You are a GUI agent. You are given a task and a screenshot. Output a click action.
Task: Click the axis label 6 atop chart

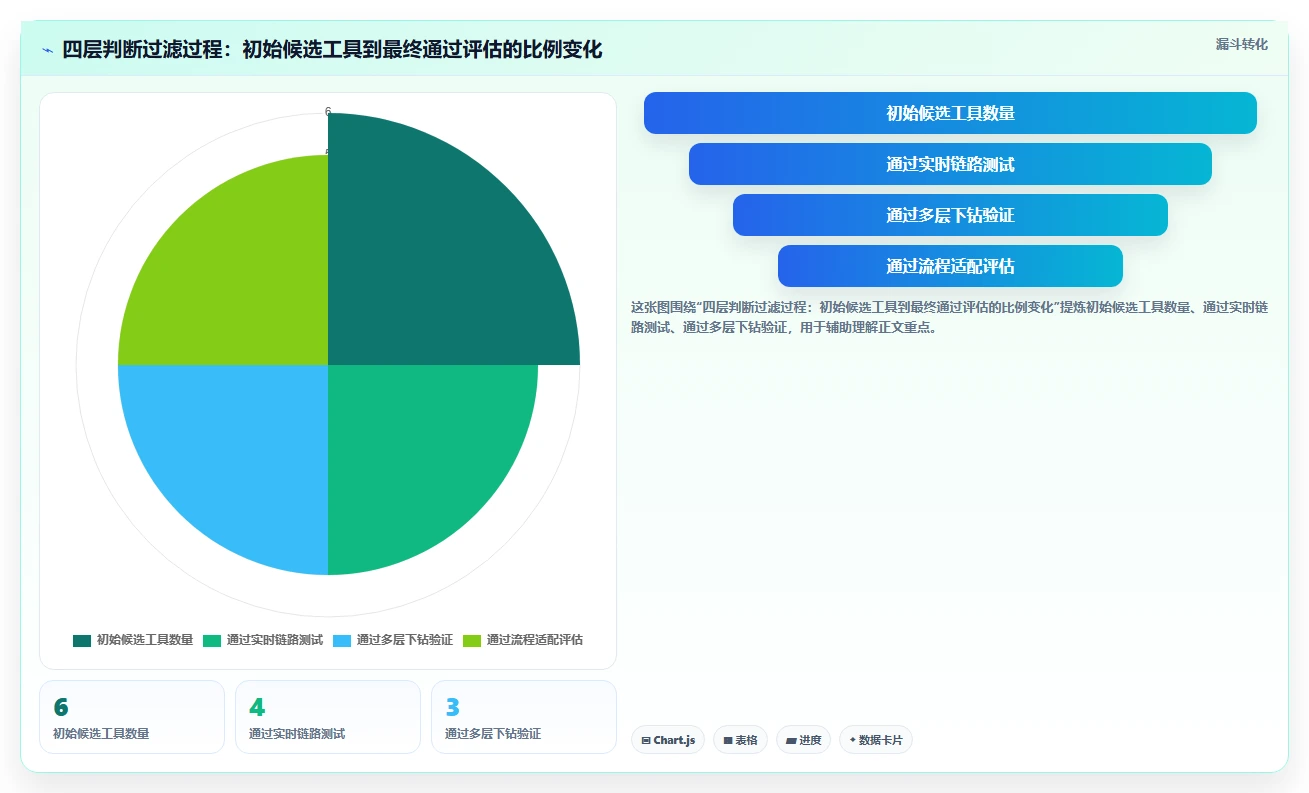click(x=328, y=111)
